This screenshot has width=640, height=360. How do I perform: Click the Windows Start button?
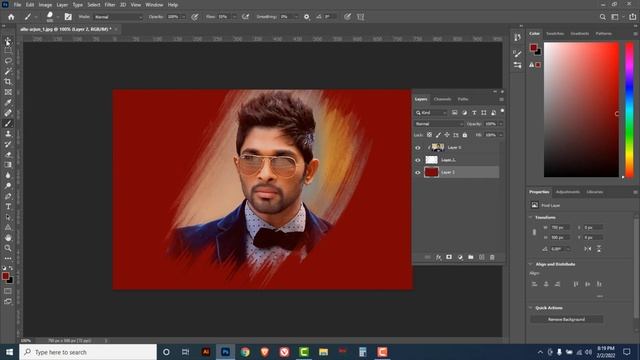[x=9, y=352]
